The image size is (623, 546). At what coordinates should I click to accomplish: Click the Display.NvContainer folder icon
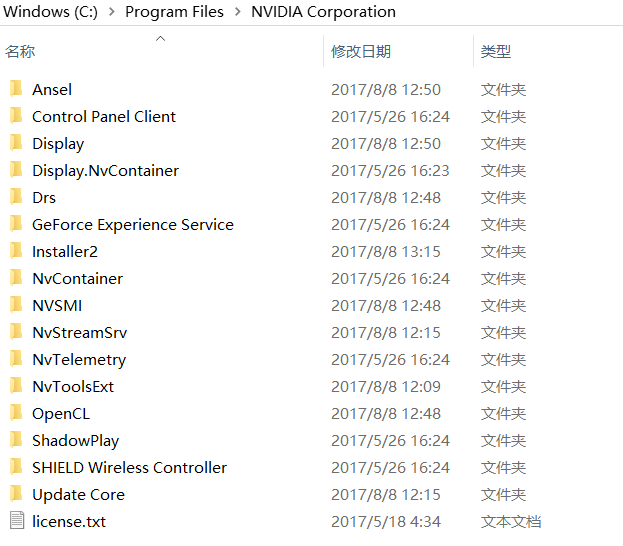coord(16,170)
